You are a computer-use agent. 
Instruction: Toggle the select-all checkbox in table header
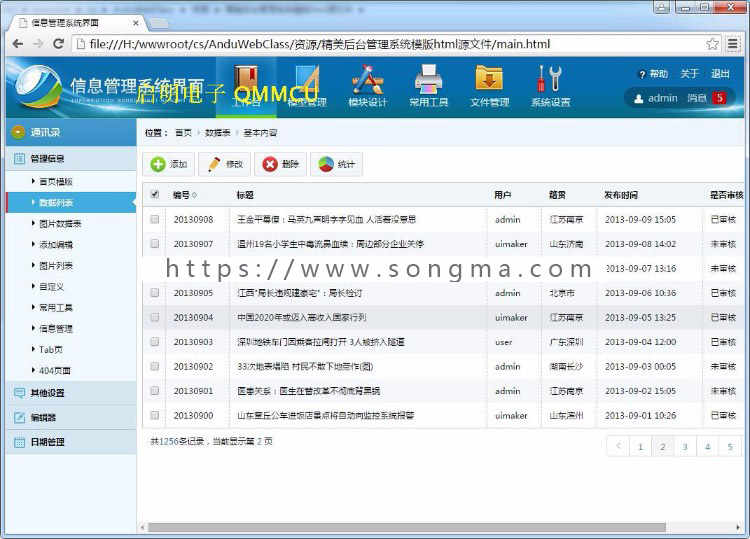coord(154,194)
